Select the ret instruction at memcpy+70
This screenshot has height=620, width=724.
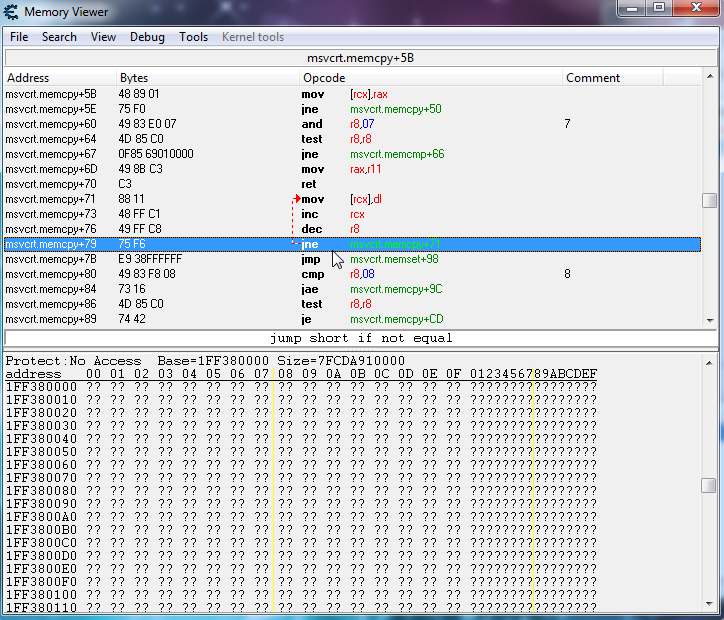click(352, 184)
